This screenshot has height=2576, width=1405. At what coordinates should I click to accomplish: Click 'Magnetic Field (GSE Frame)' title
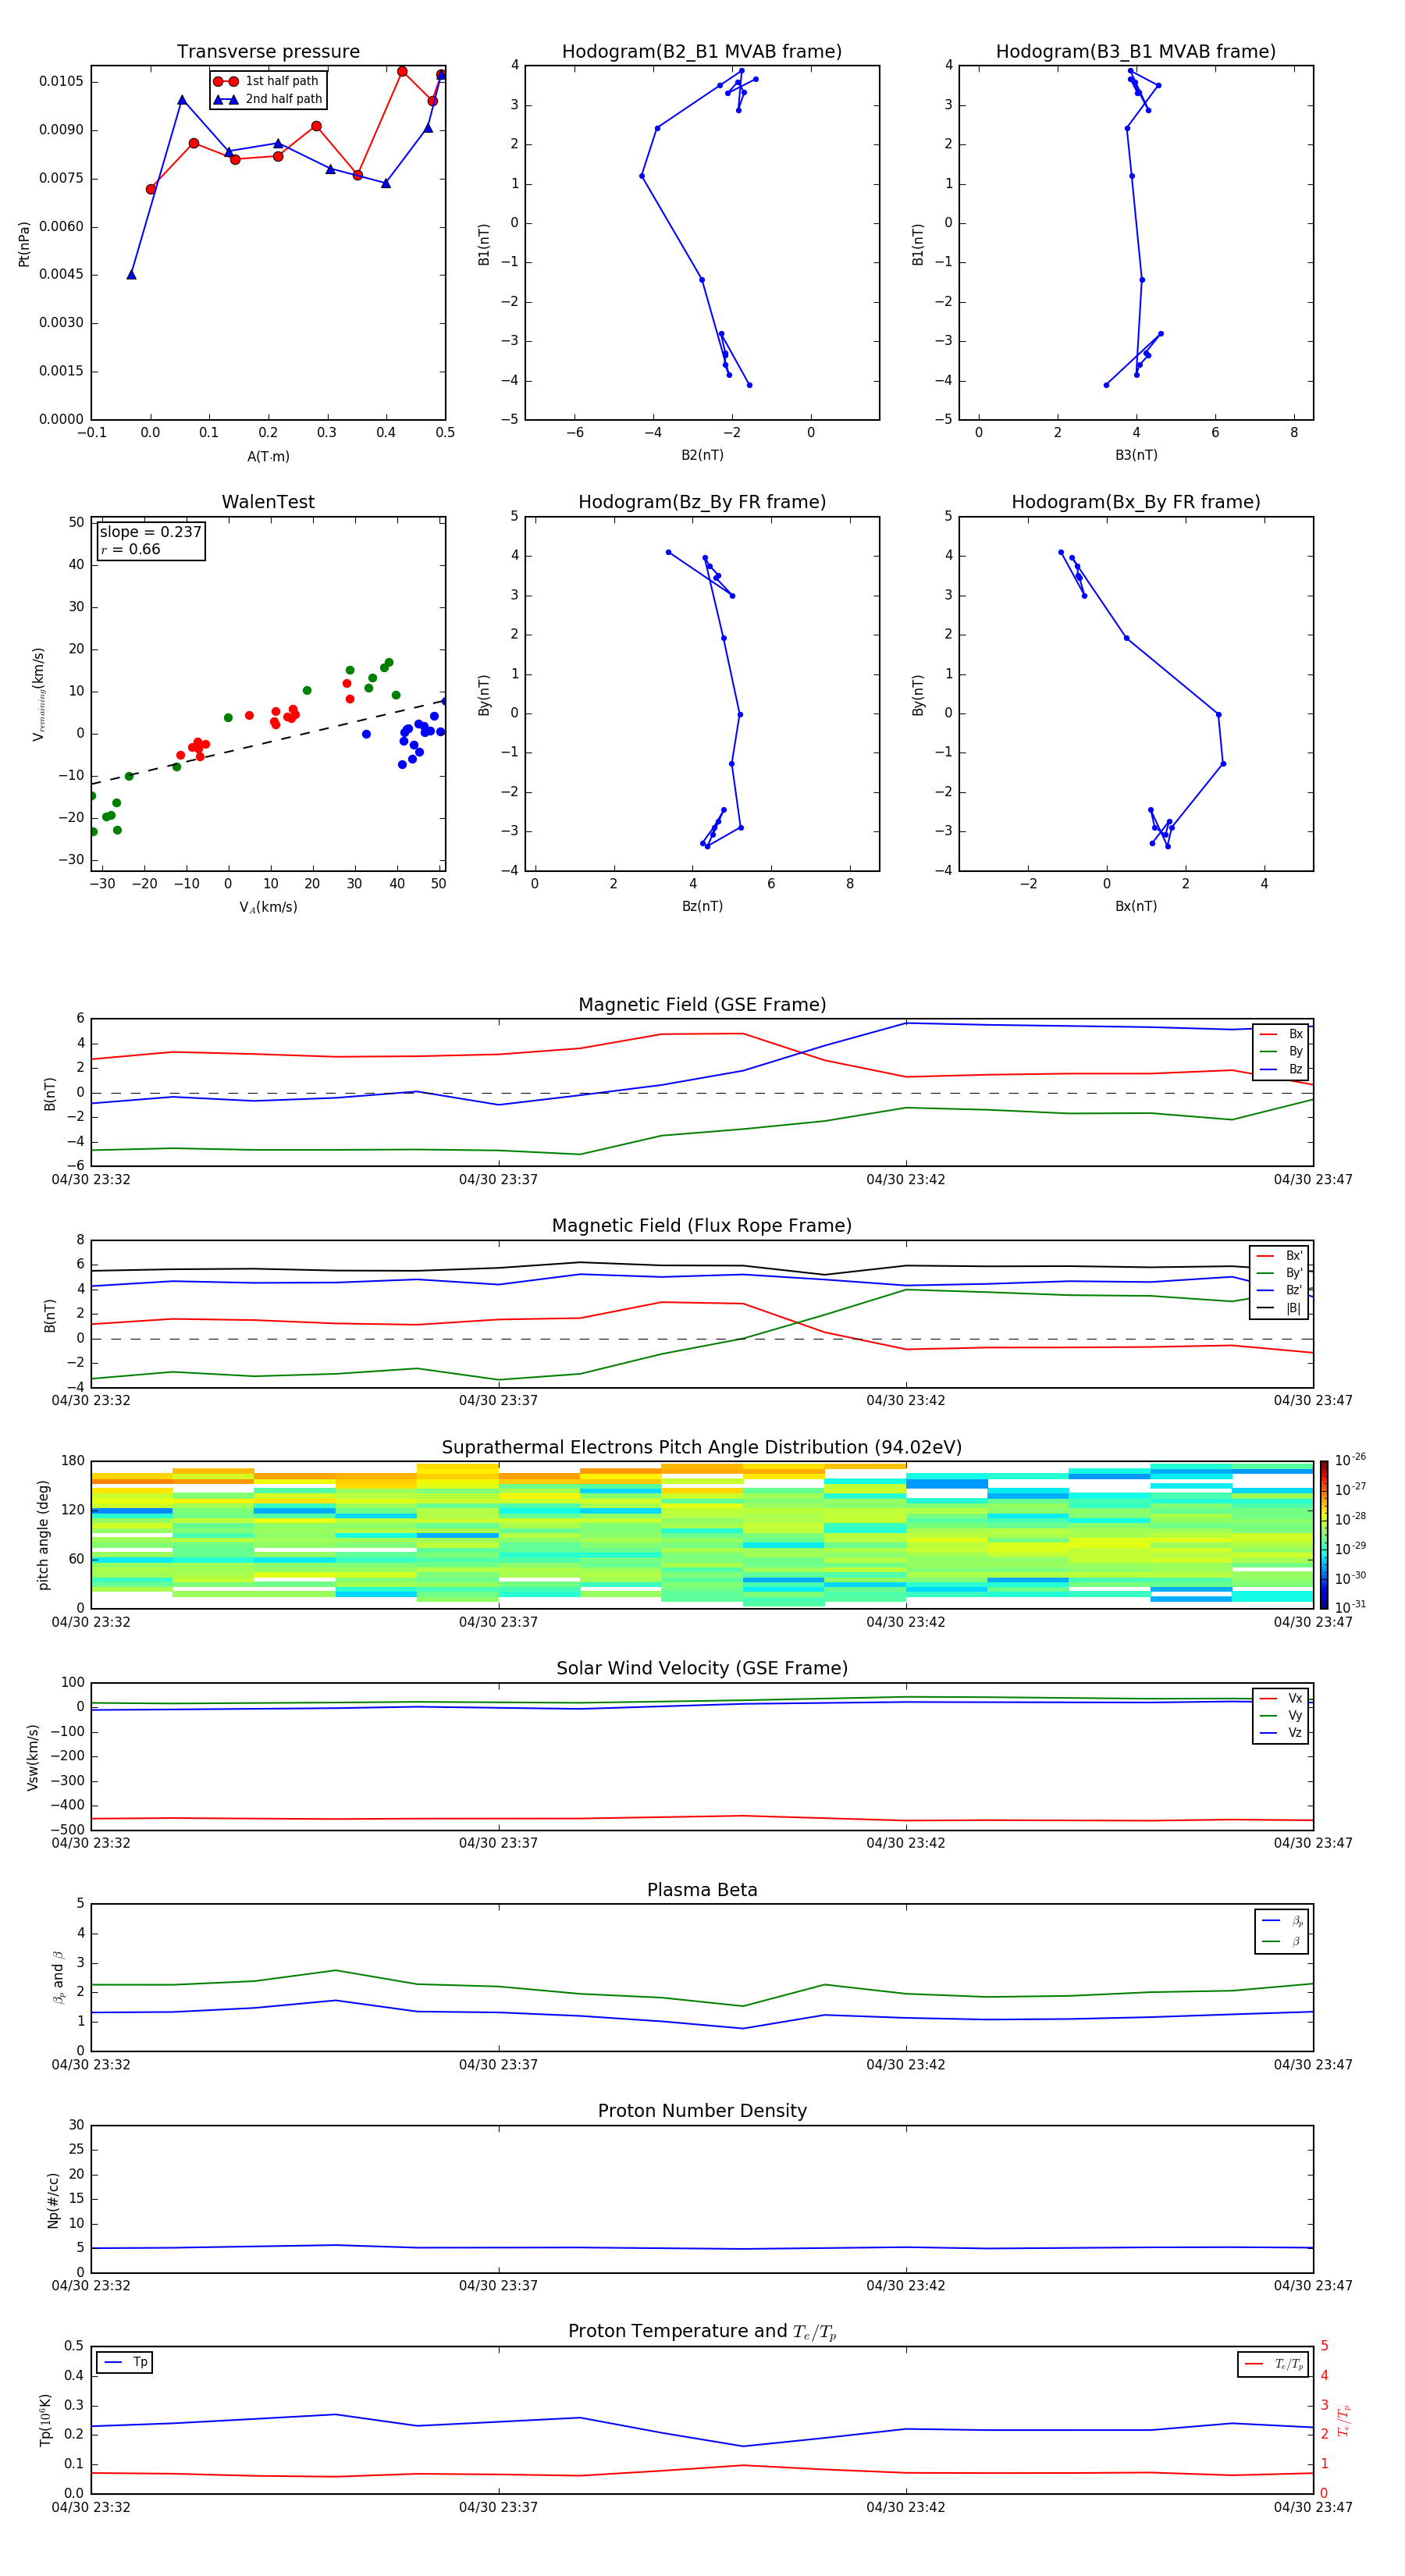click(702, 1005)
